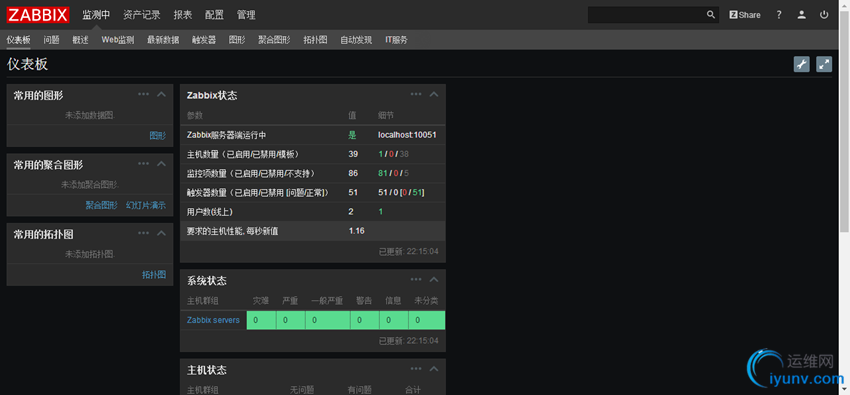The height and width of the screenshot is (395, 850).
Task: Open the Zabbix Share link
Action: pyautogui.click(x=744, y=15)
